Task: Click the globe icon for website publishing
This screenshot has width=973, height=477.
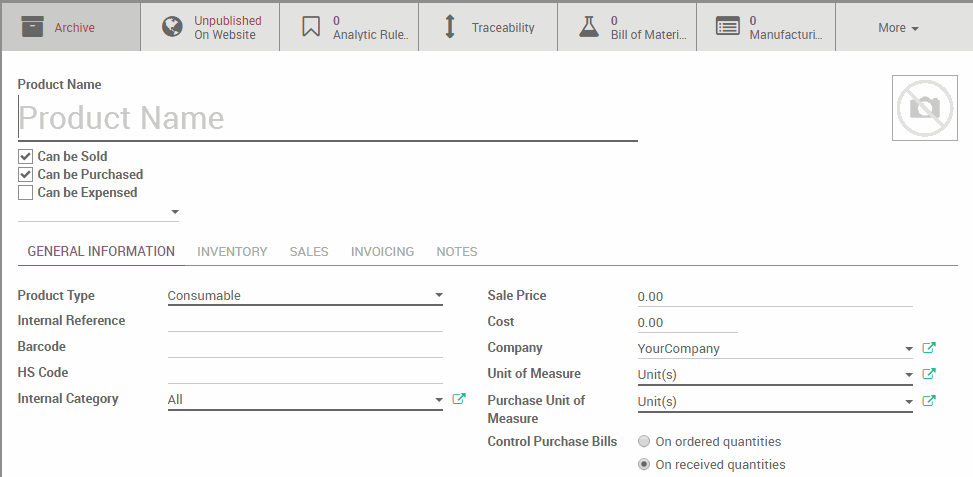Action: pyautogui.click(x=172, y=27)
